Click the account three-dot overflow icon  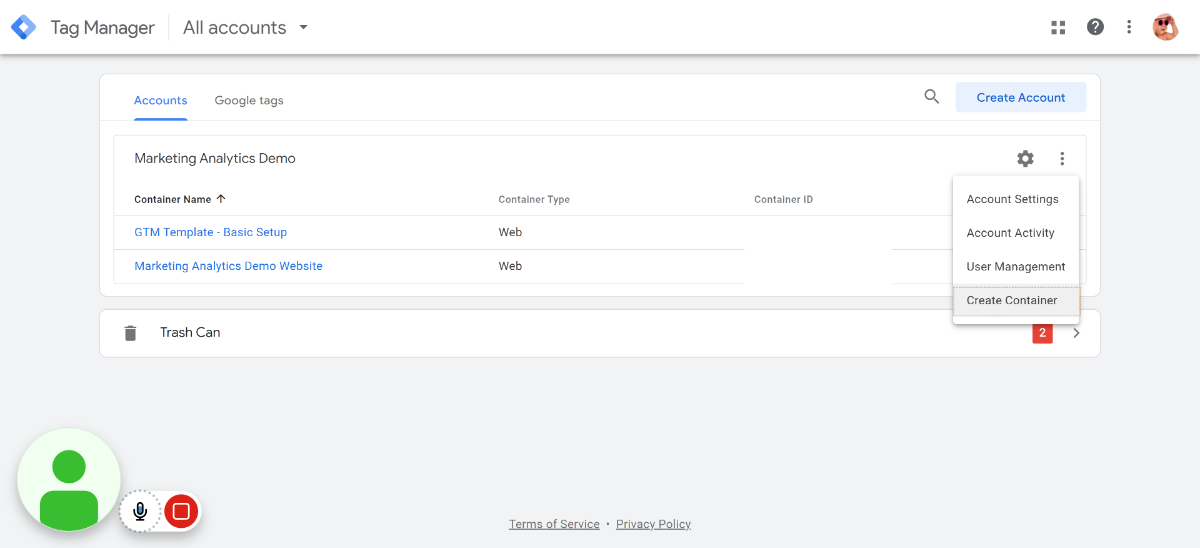(1062, 158)
